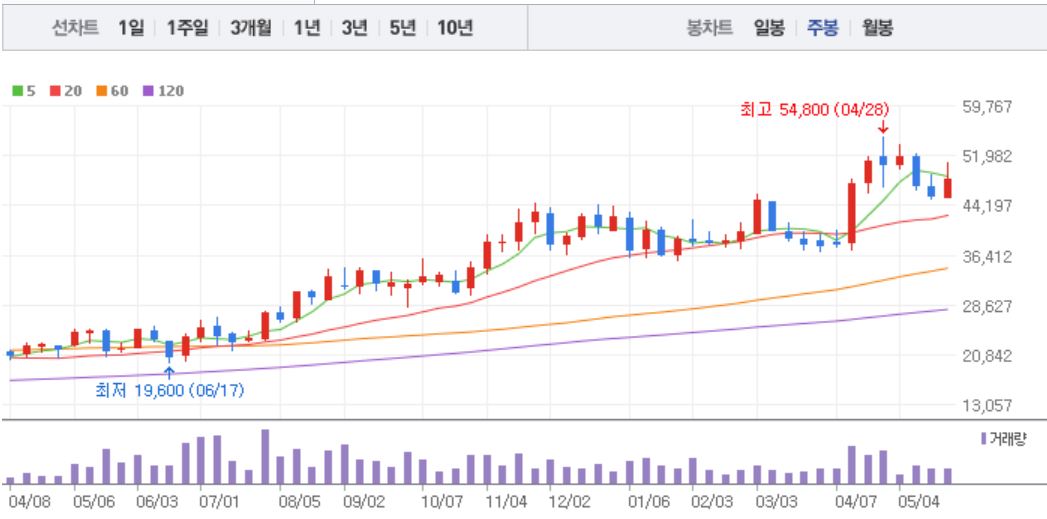Click the 20,842 price axis label

coord(987,355)
